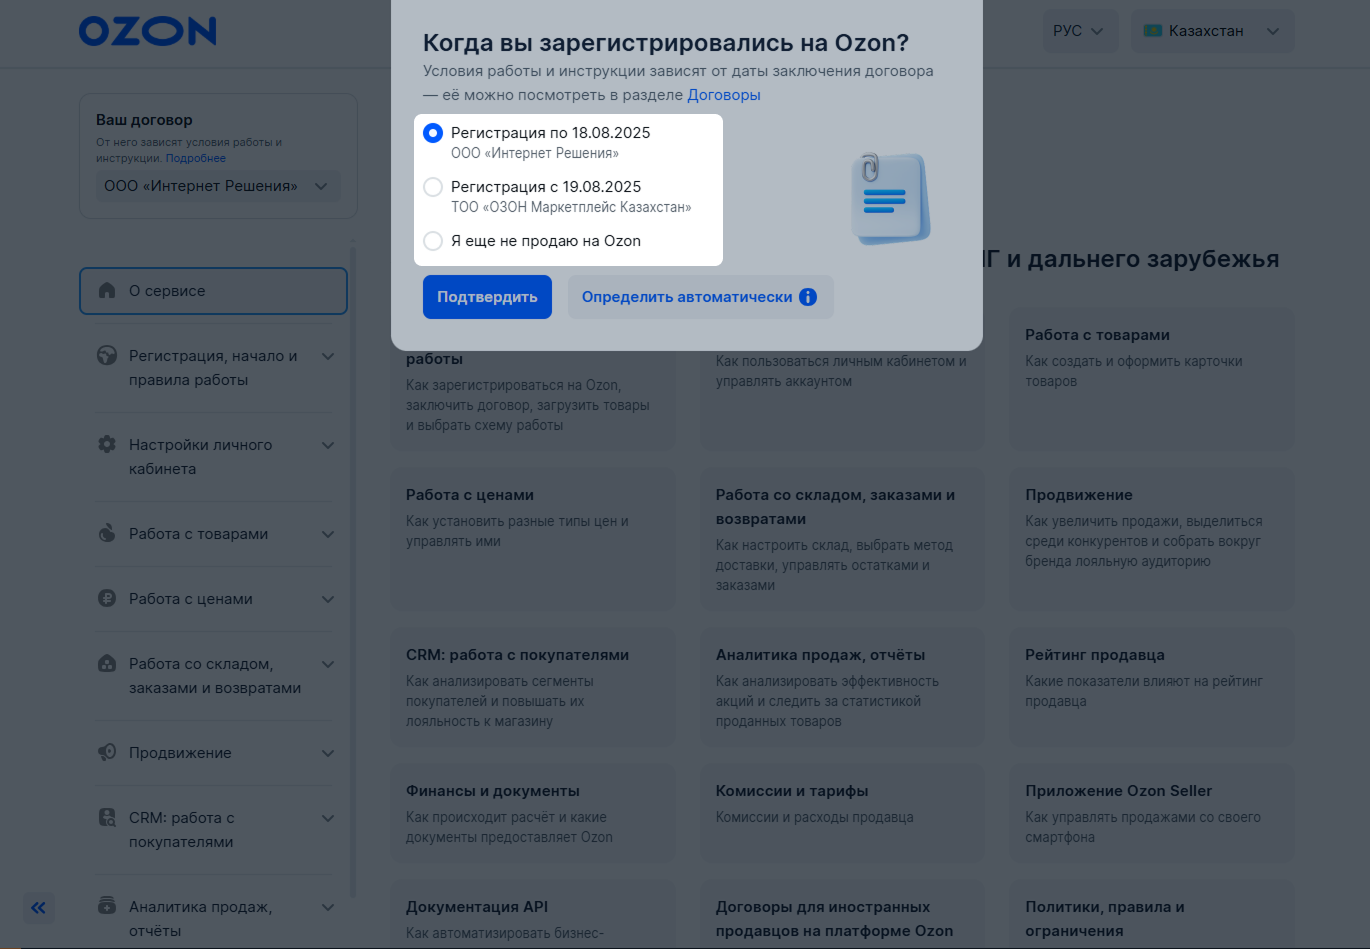Open the О сервисе sidebar item

click(213, 291)
